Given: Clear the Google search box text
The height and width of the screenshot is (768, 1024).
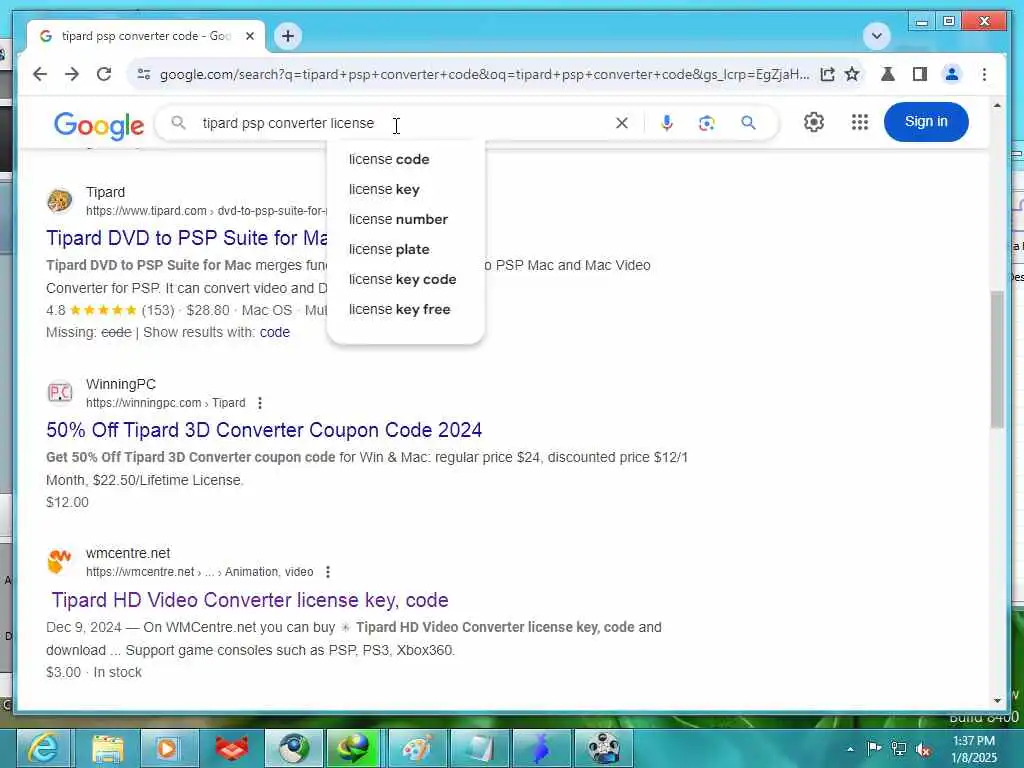Looking at the screenshot, I should coord(622,123).
